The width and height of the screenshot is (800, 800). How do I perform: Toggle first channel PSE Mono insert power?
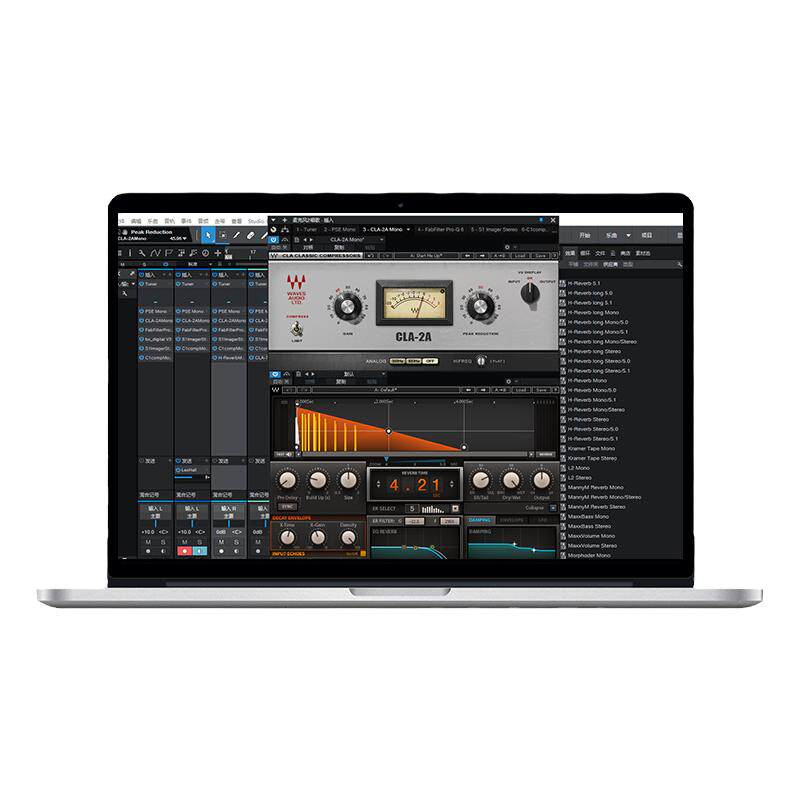(x=142, y=311)
